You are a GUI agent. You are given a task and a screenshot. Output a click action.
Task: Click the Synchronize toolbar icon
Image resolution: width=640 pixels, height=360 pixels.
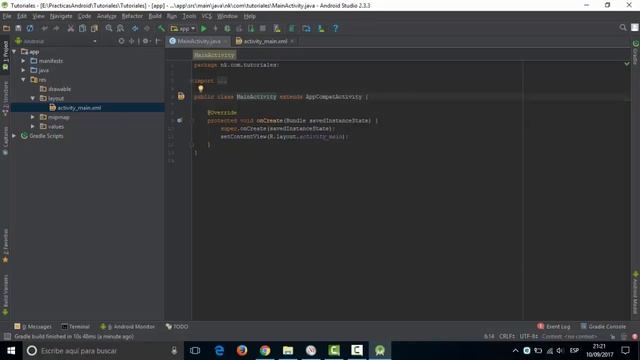30,29
